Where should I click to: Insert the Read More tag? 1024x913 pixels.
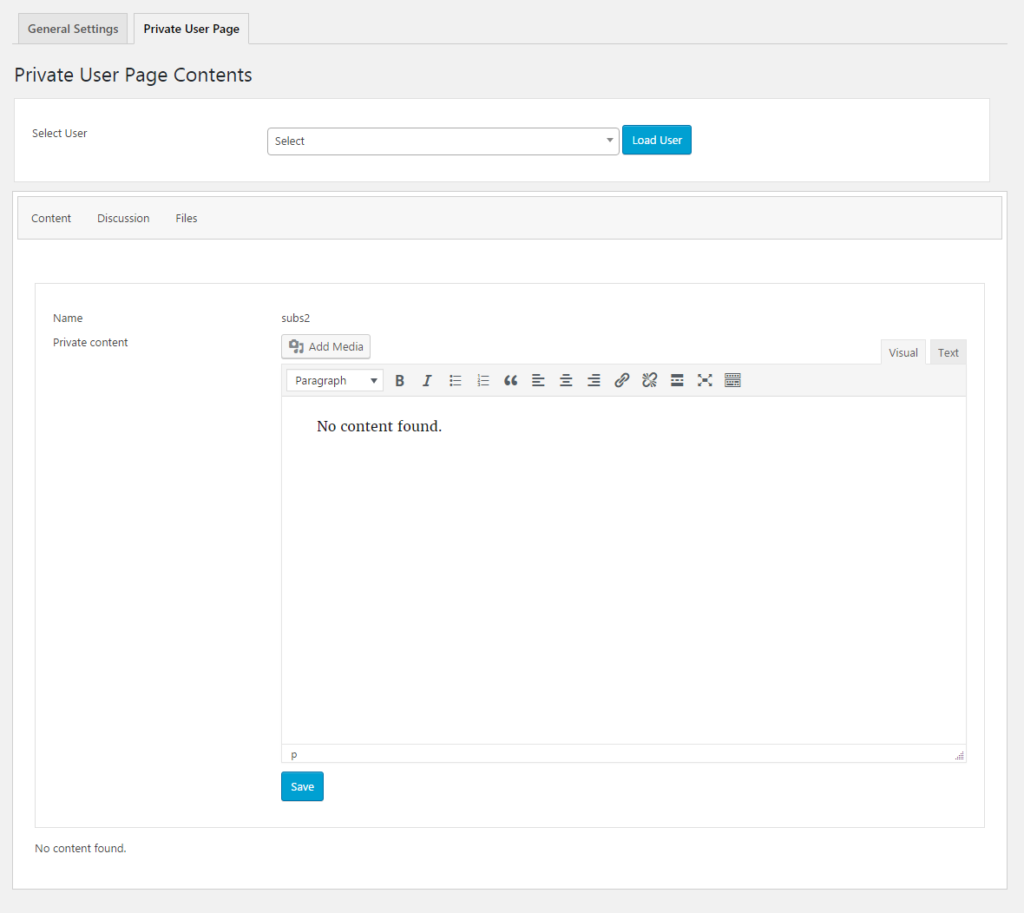677,380
